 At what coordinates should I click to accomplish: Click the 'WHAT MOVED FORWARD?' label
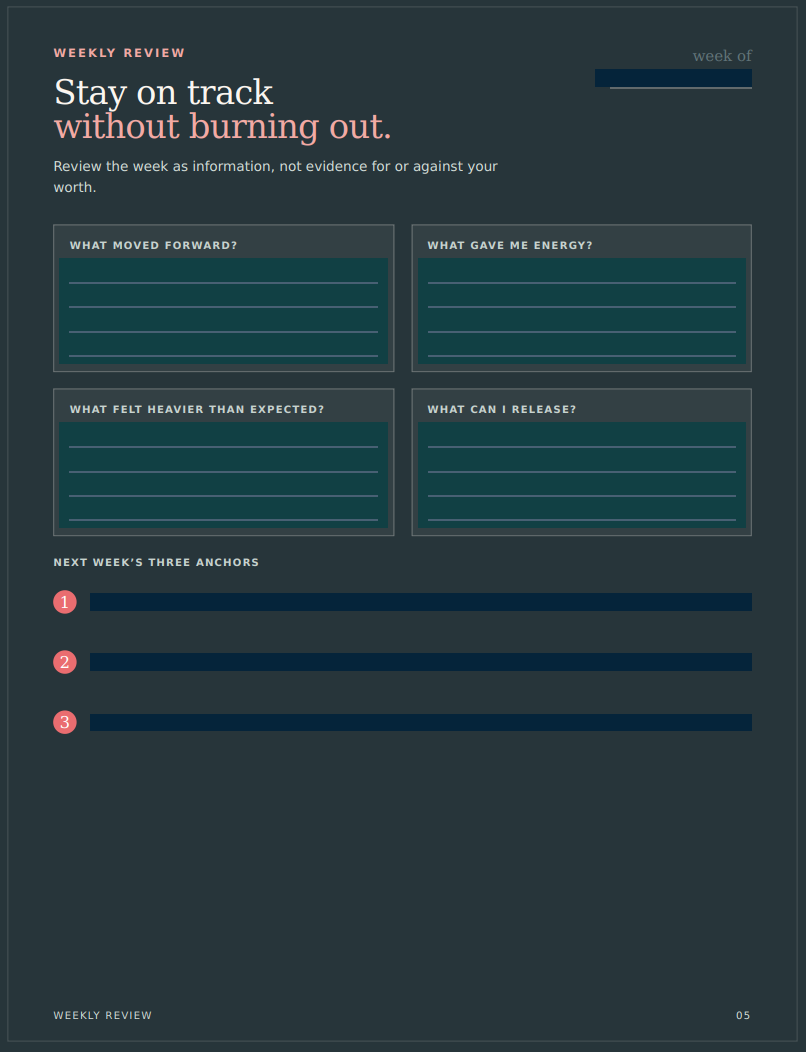tap(154, 246)
